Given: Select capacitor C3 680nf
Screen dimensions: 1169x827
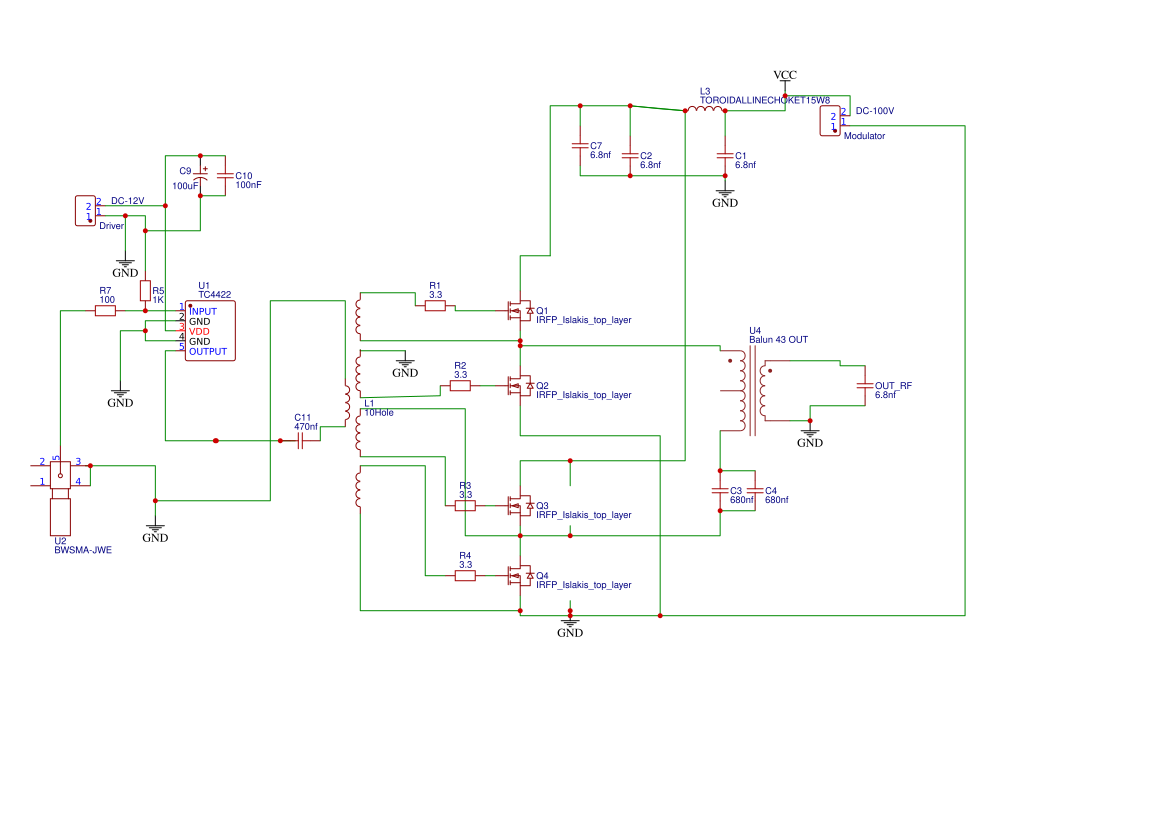Looking at the screenshot, I should tap(720, 491).
